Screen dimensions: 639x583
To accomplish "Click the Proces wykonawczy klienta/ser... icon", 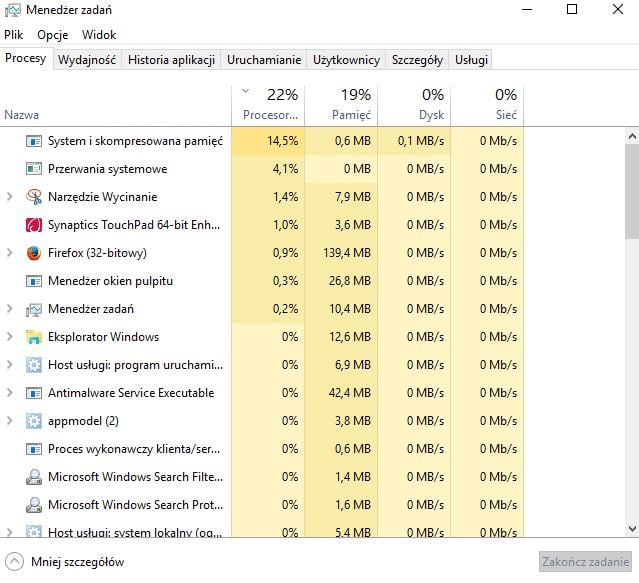I will click(x=33, y=449).
